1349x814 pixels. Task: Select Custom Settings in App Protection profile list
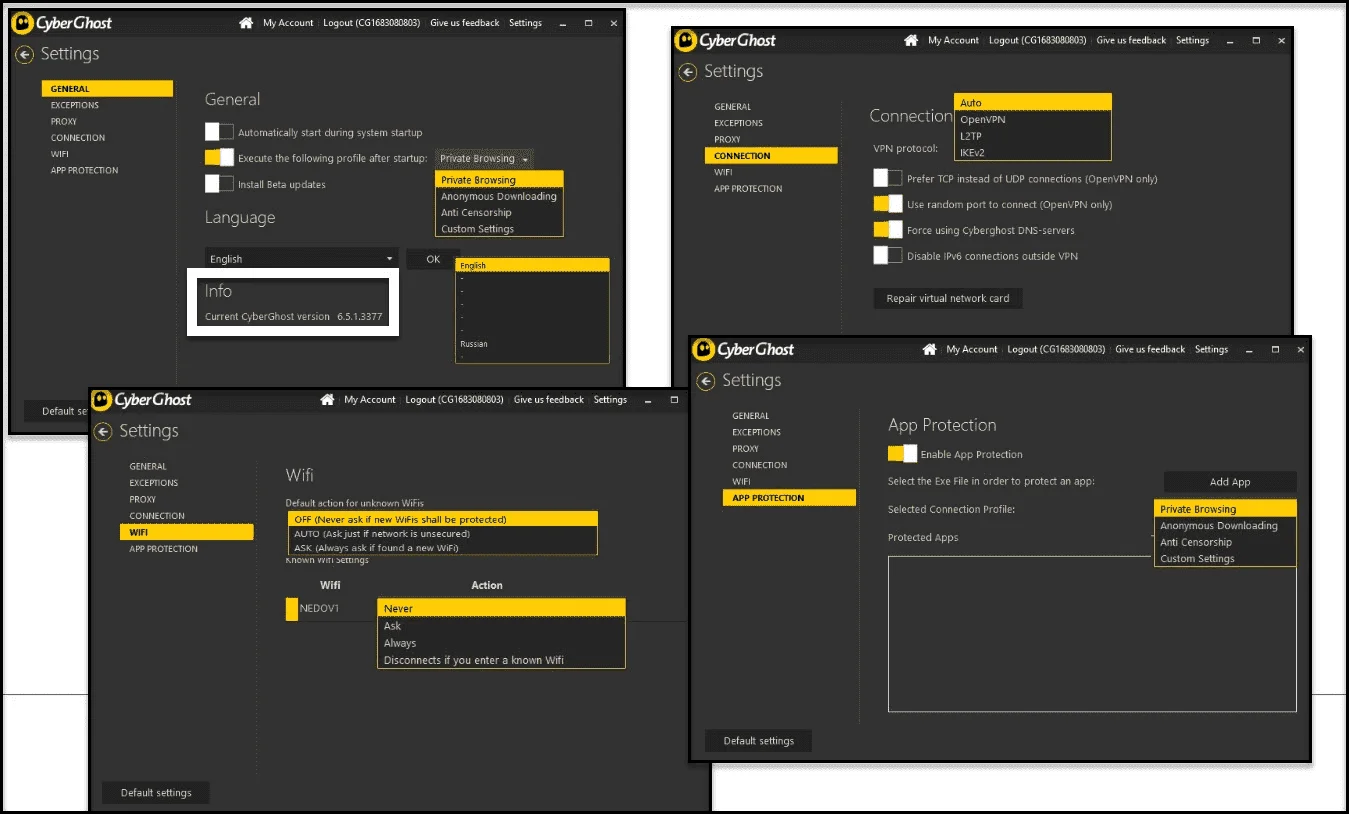point(1225,558)
